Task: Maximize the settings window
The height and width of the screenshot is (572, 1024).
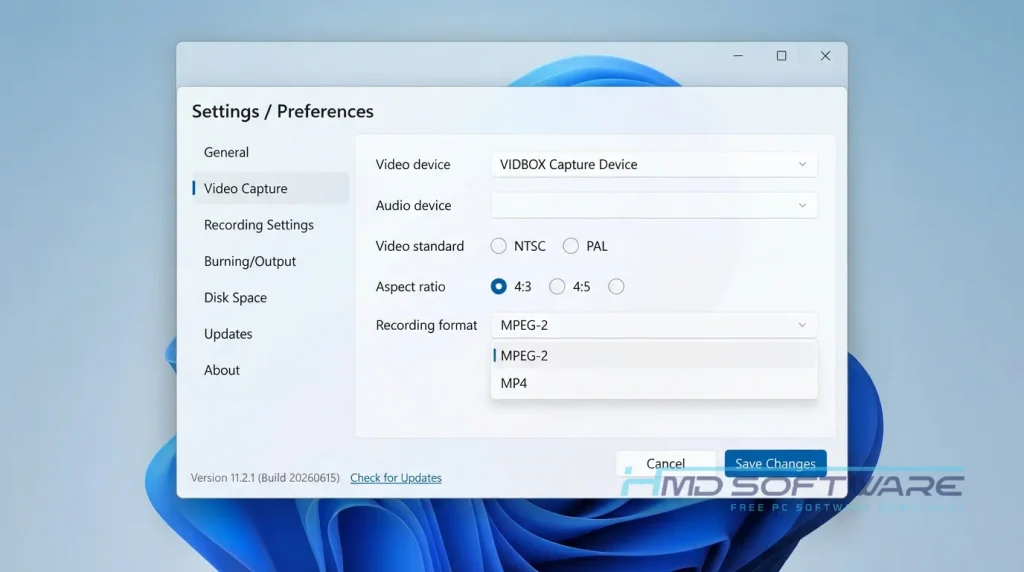Action: [x=781, y=56]
